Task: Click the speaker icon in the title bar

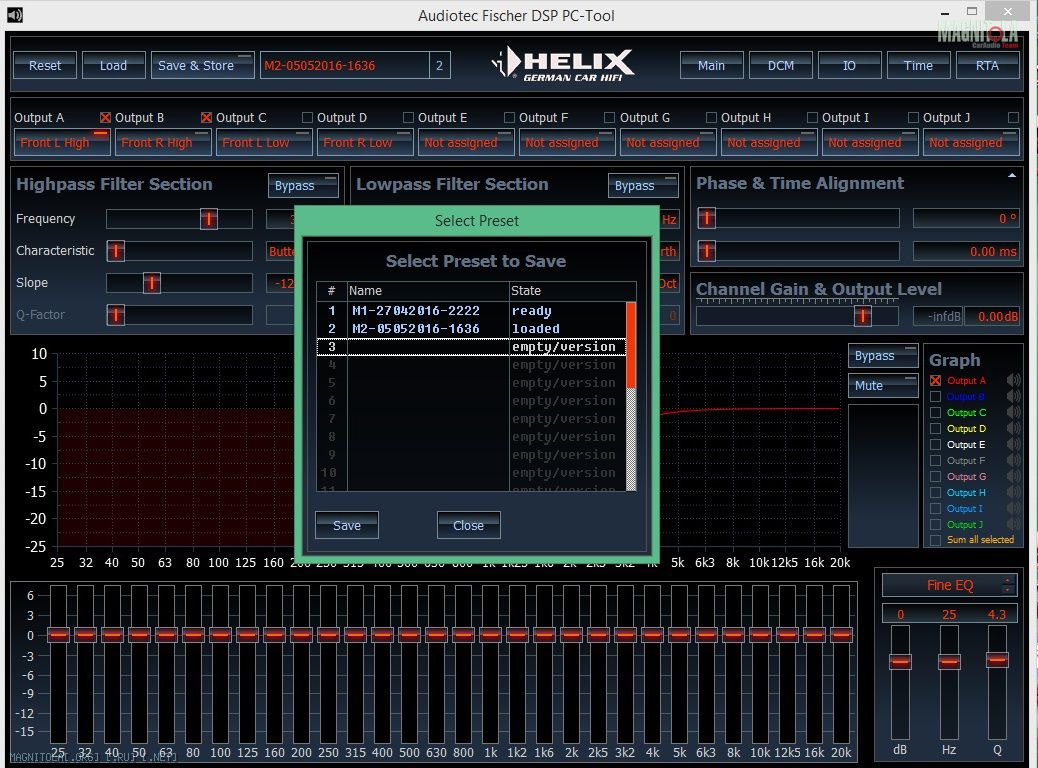Action: 14,15
